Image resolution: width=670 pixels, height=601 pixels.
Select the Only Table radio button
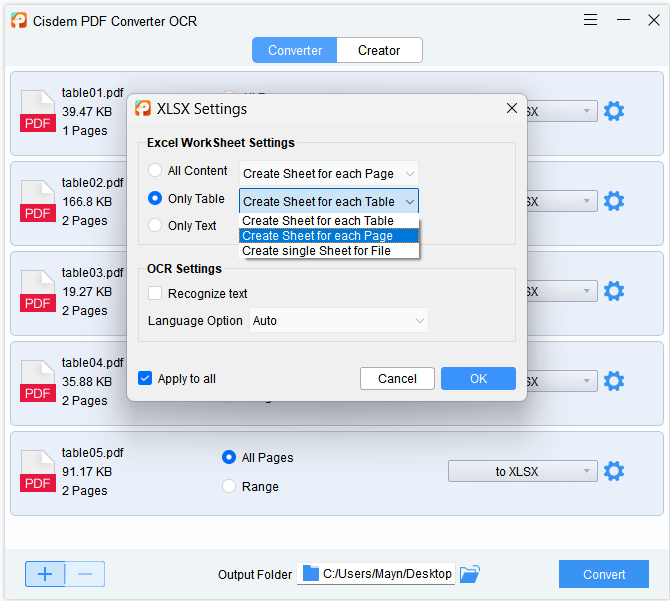[x=155, y=198]
